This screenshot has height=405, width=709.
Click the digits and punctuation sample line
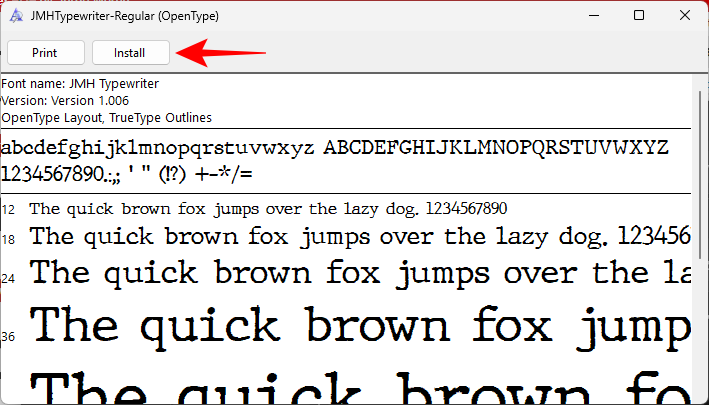[127, 174]
